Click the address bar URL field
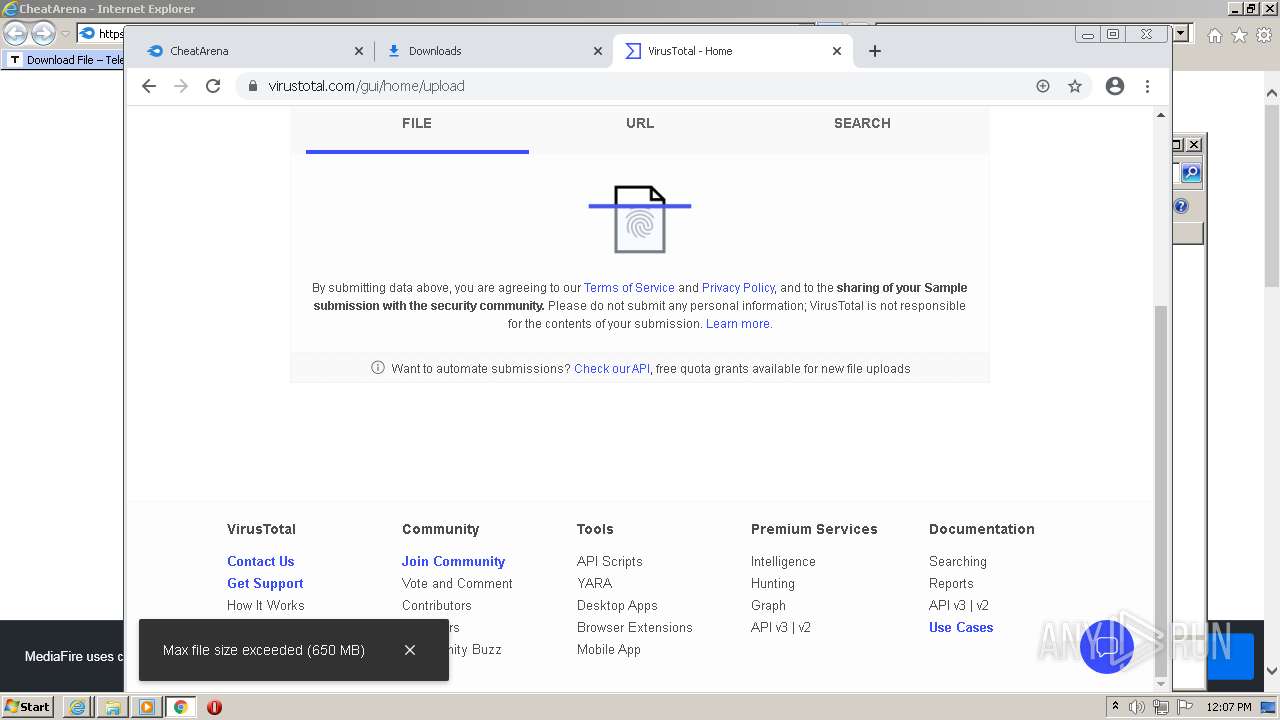This screenshot has width=1280, height=720. coord(640,86)
